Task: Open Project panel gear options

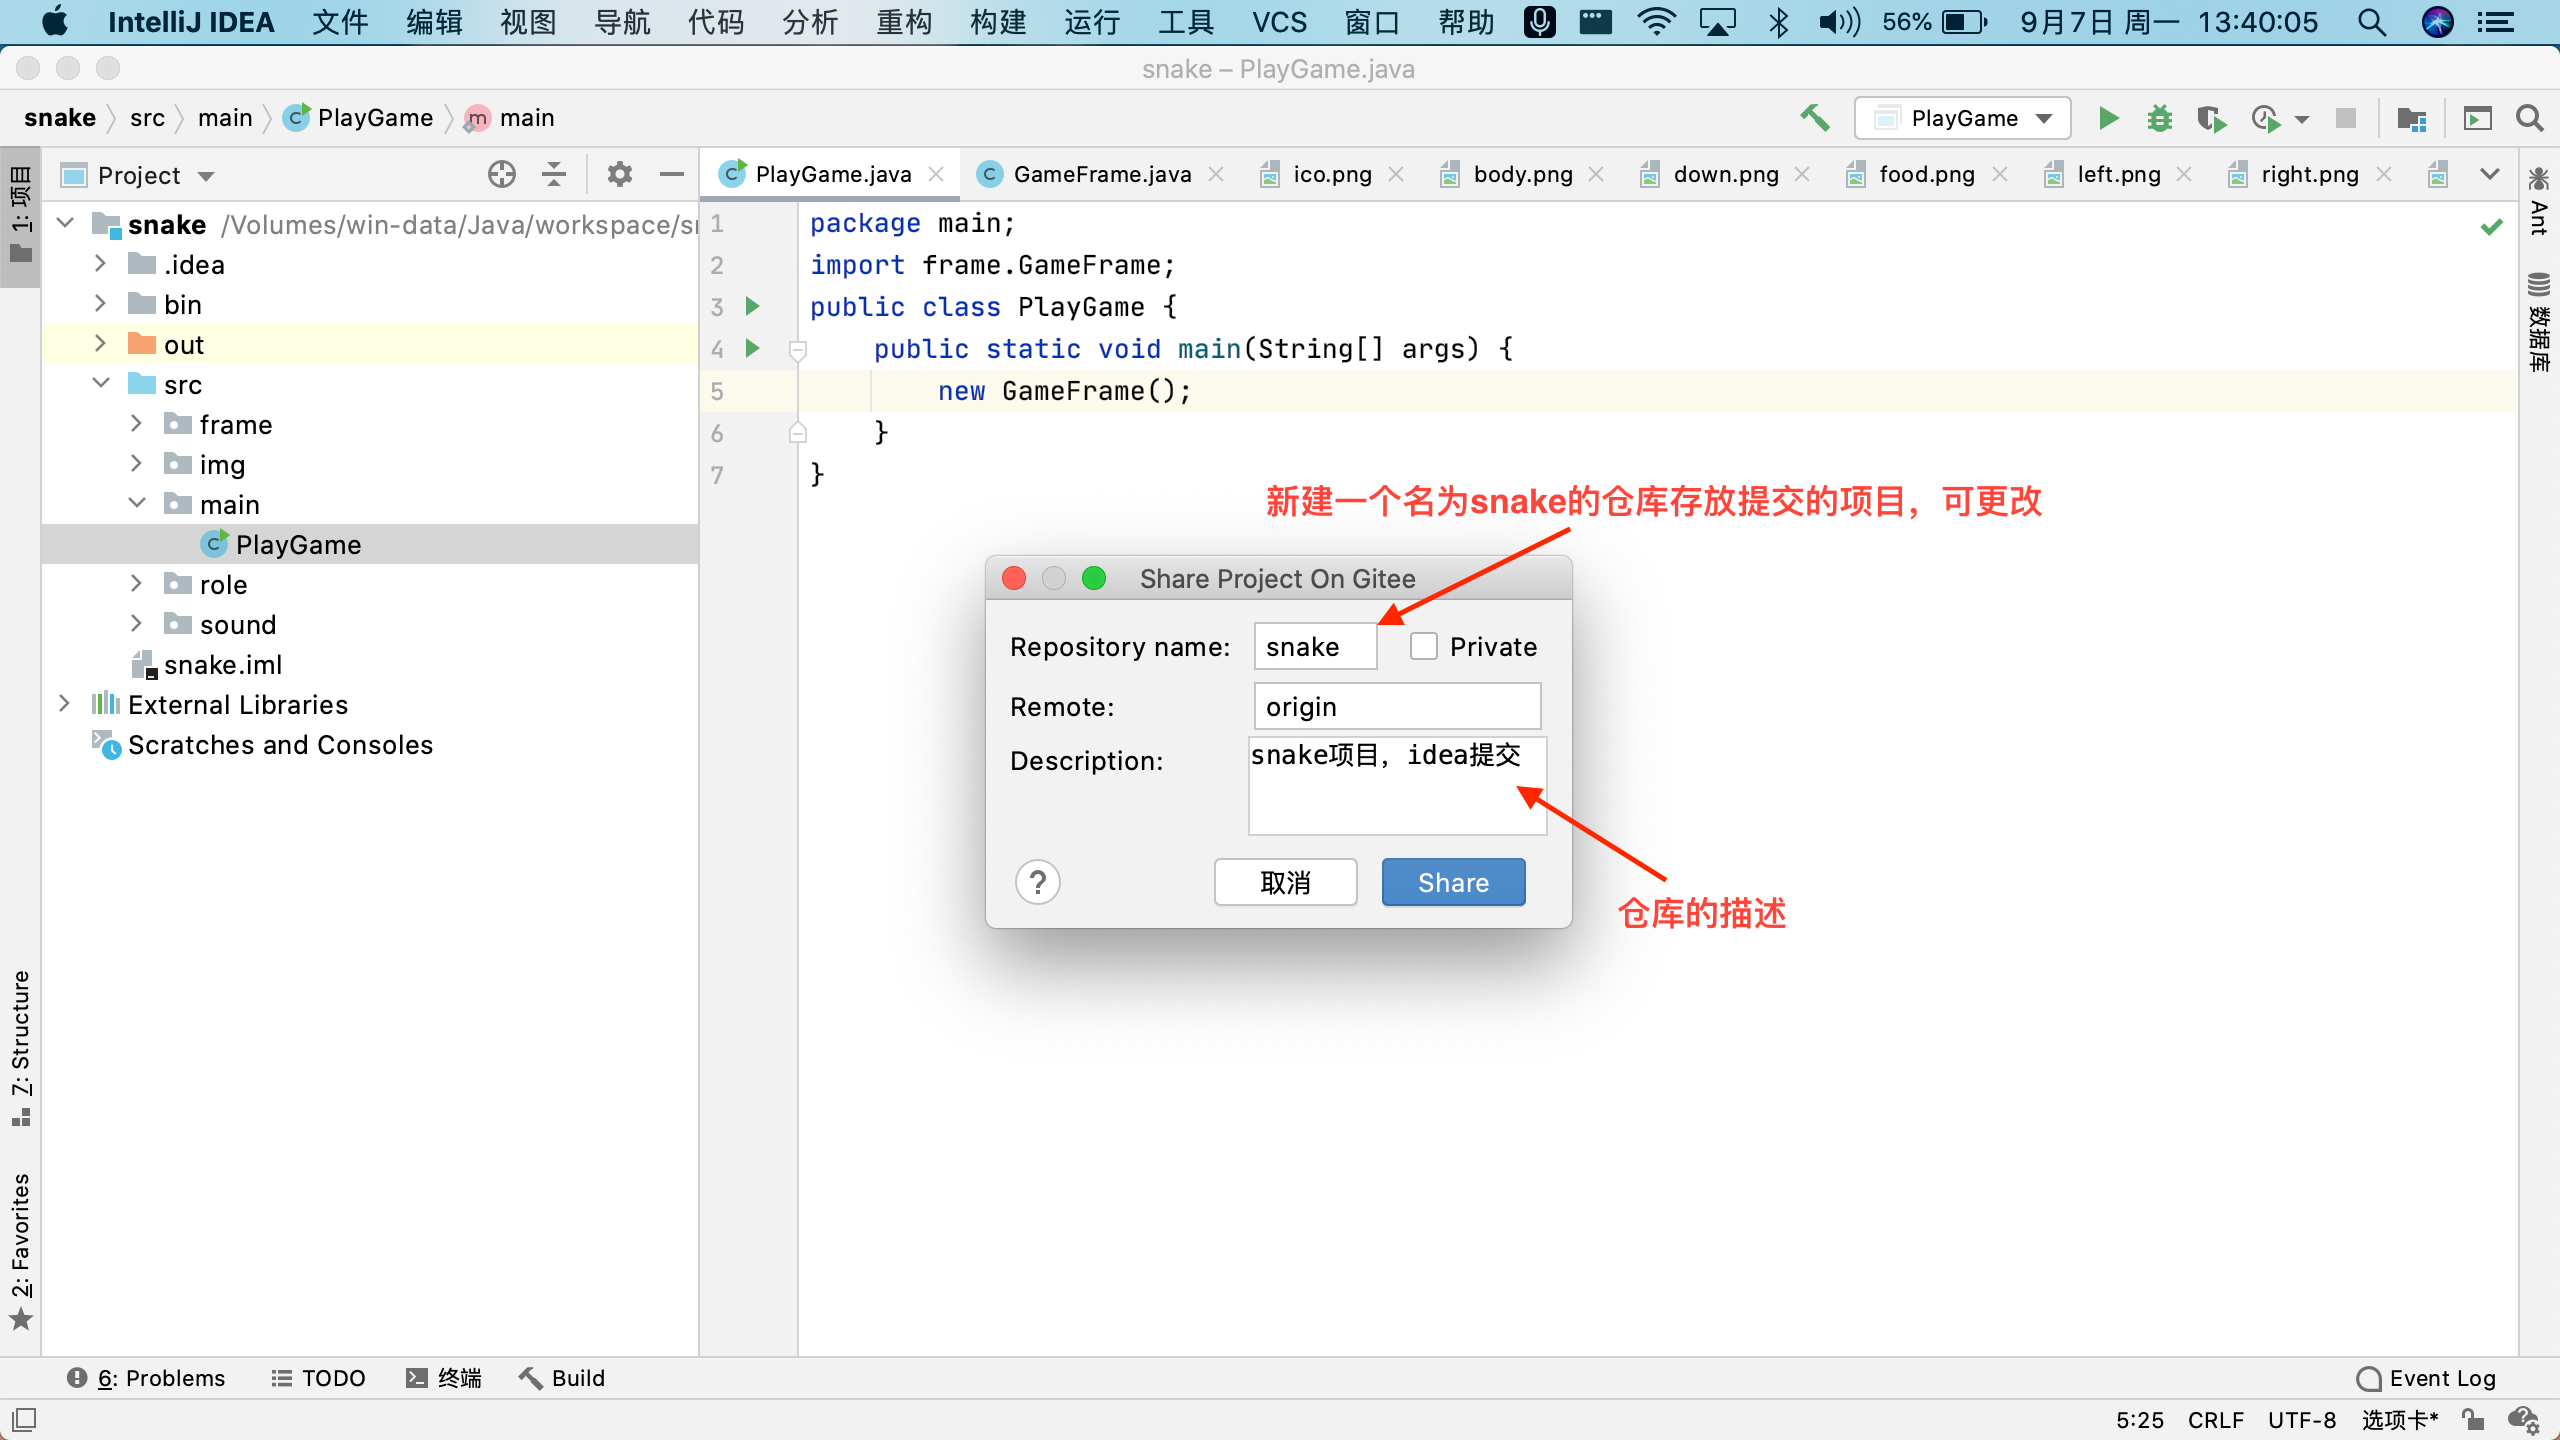Action: pyautogui.click(x=620, y=175)
